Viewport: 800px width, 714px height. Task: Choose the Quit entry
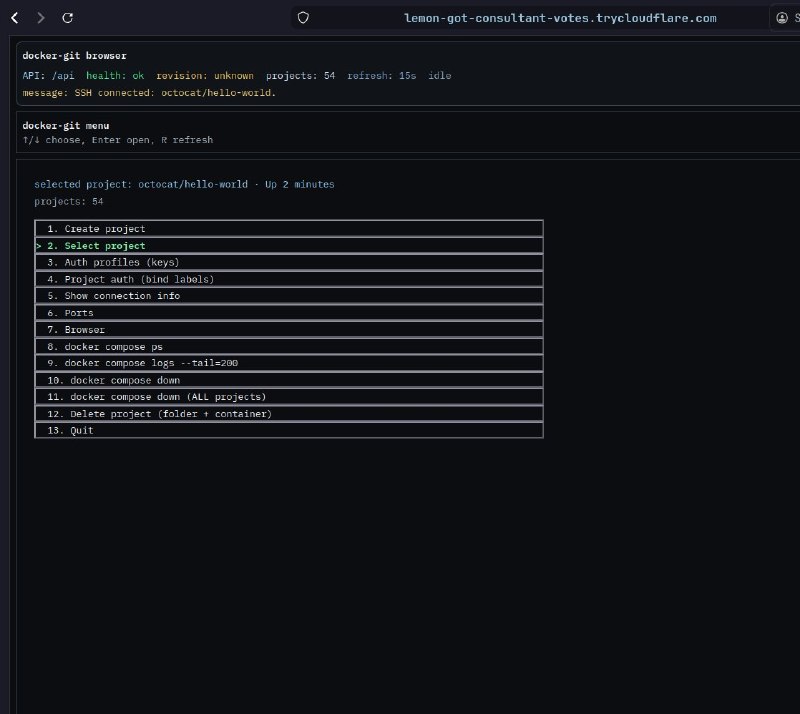(289, 430)
